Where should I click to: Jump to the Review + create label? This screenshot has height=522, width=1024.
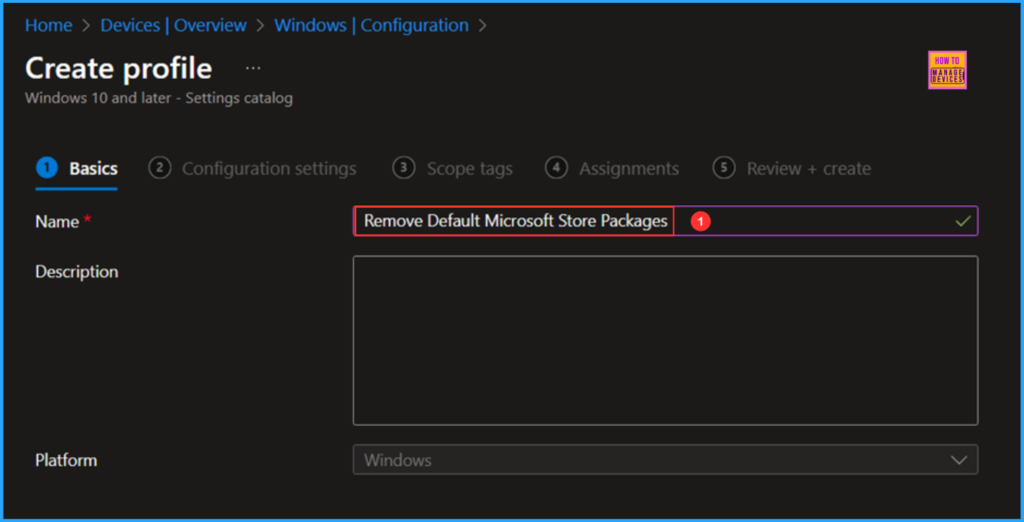tap(808, 169)
